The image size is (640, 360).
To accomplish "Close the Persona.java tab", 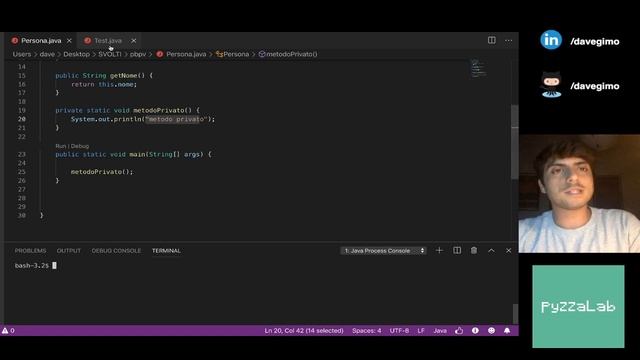I will 69,41.
